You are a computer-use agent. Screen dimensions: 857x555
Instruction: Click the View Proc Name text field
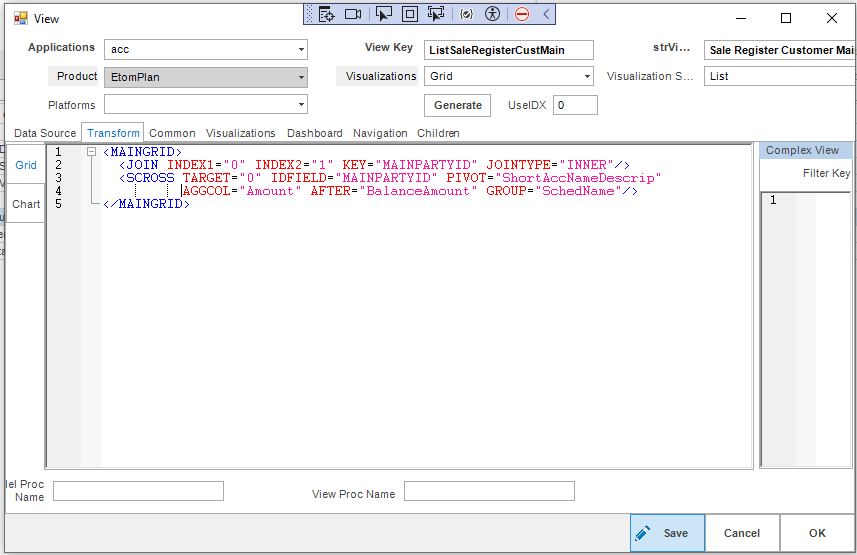pos(489,491)
